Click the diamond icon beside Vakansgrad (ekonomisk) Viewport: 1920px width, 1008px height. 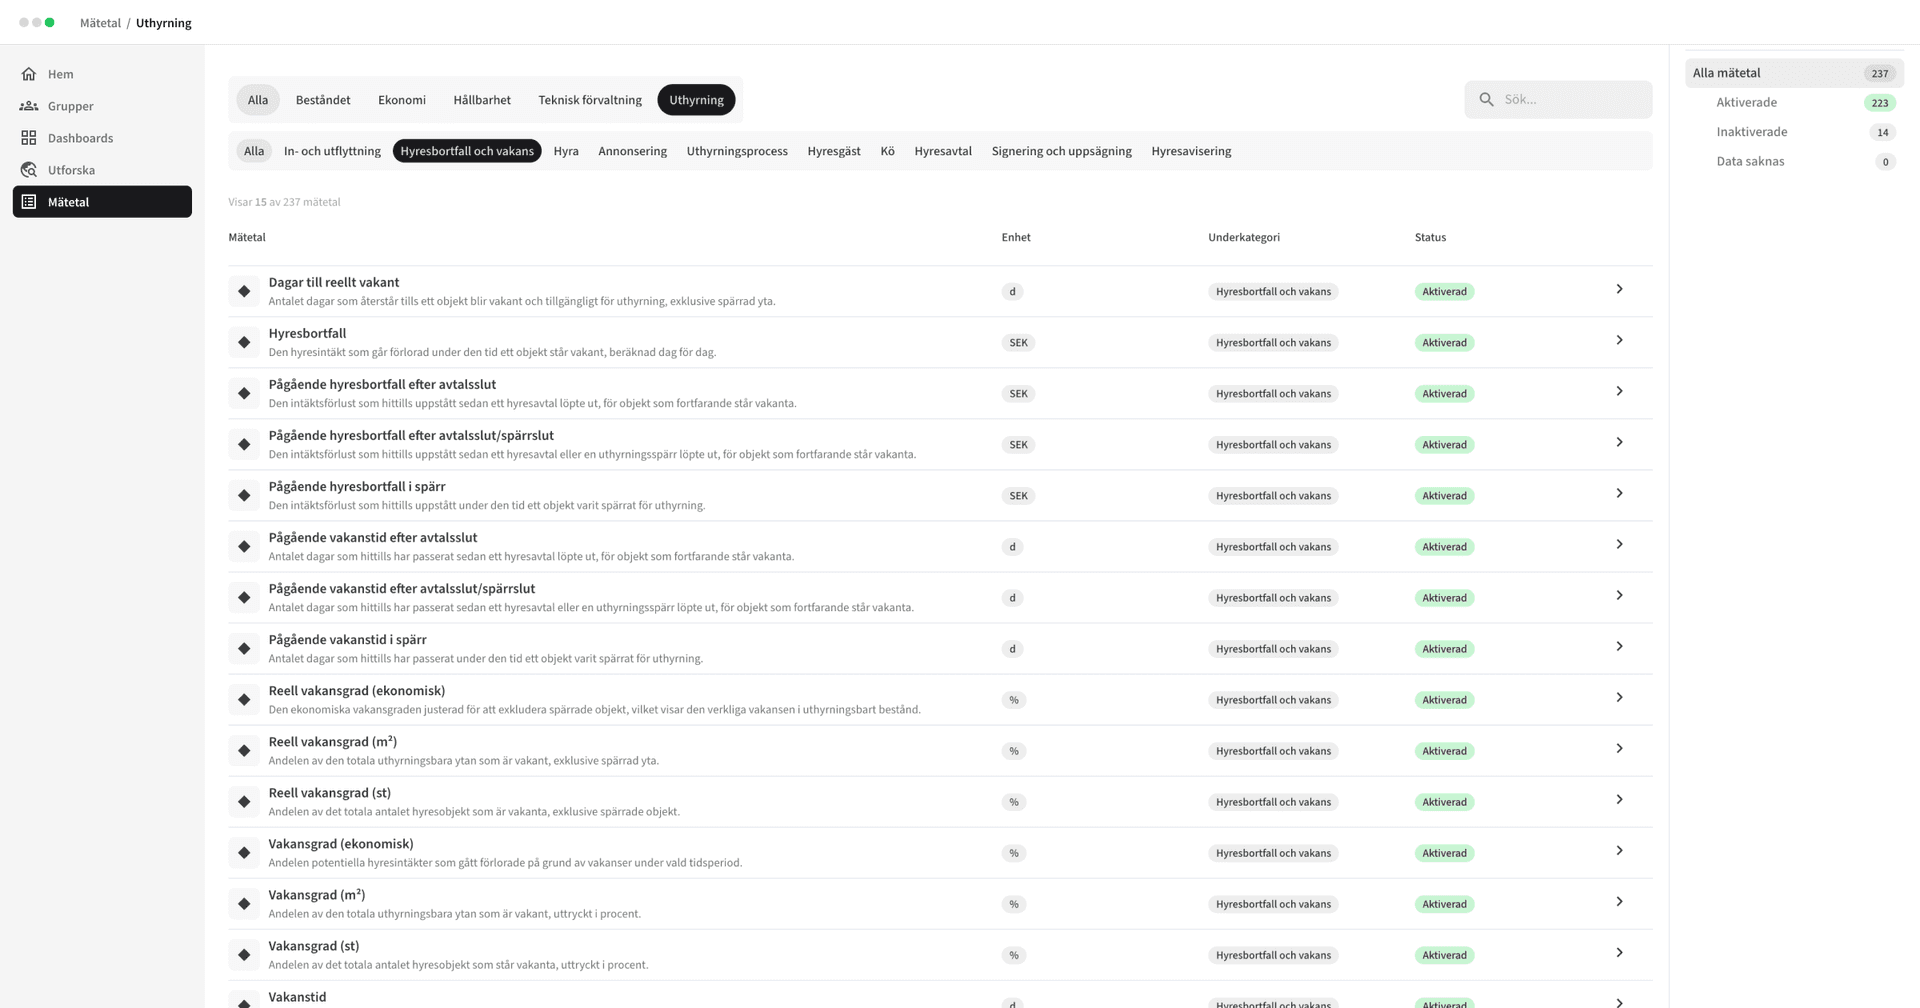pos(244,852)
